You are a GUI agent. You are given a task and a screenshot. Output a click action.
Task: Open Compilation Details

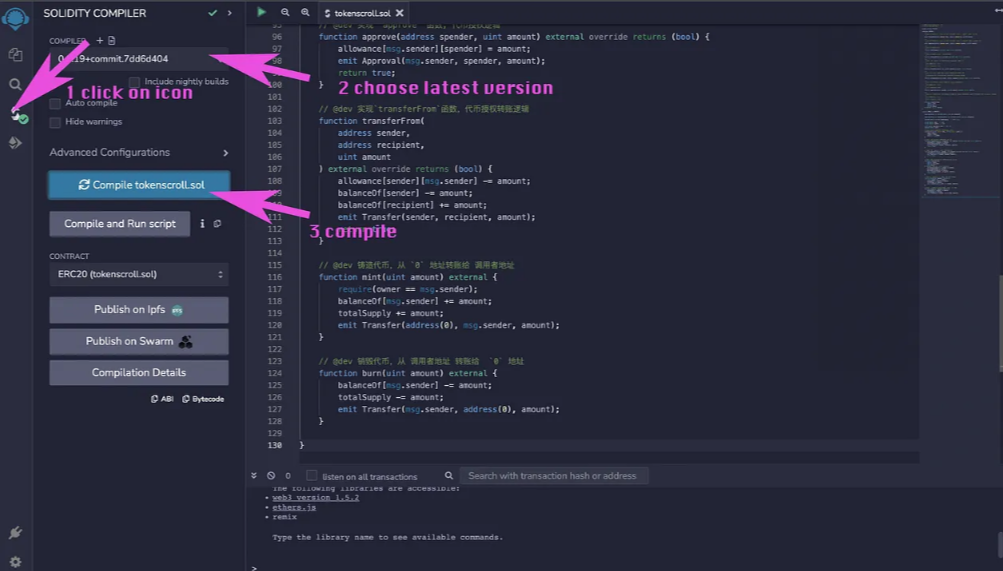pyautogui.click(x=139, y=373)
